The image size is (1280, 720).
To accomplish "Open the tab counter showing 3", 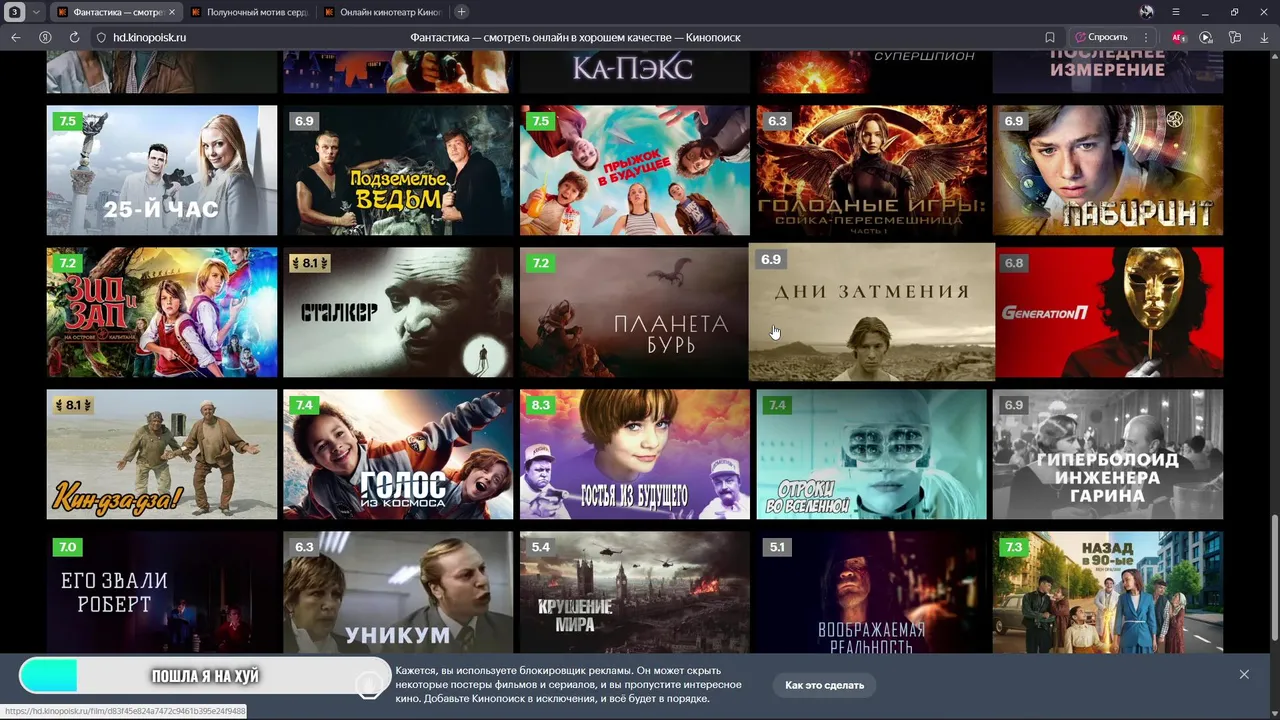I will tap(15, 12).
